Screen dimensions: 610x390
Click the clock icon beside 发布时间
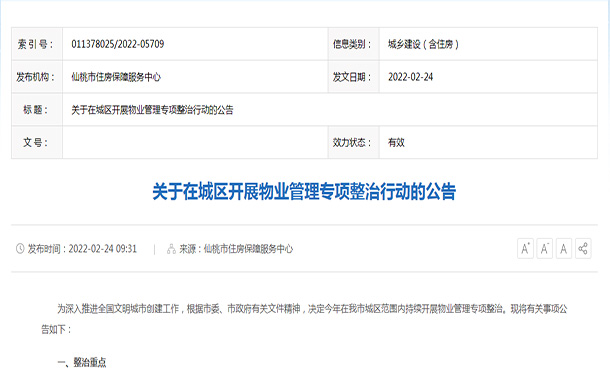[x=20, y=248]
